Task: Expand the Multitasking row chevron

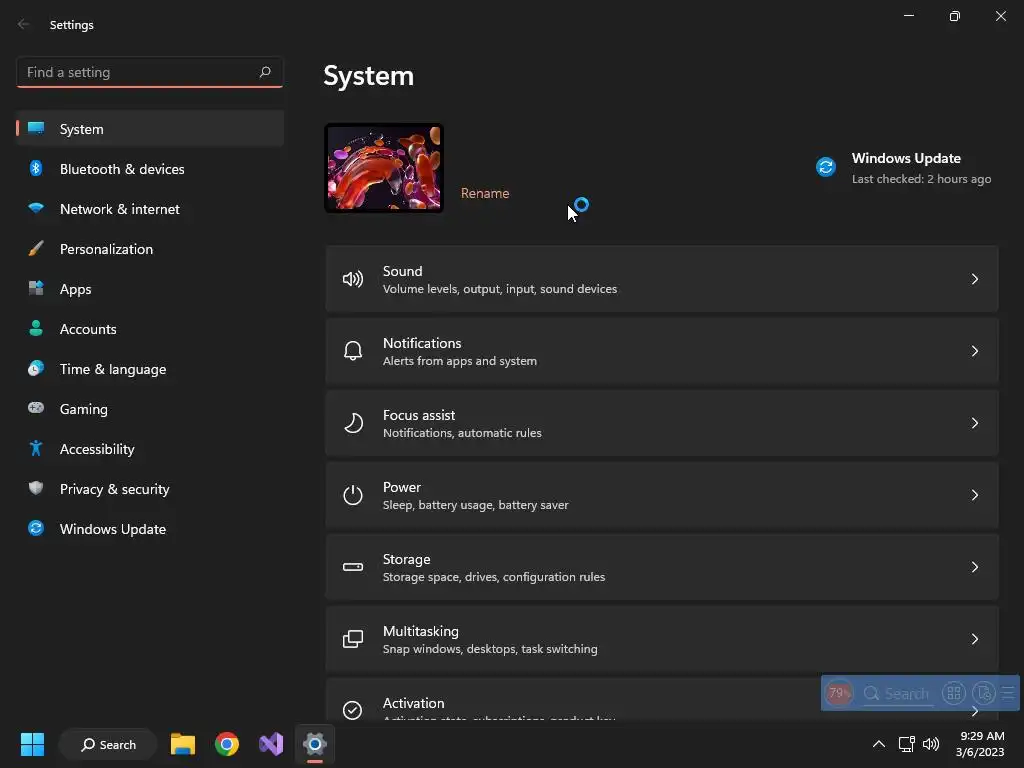Action: [x=974, y=639]
